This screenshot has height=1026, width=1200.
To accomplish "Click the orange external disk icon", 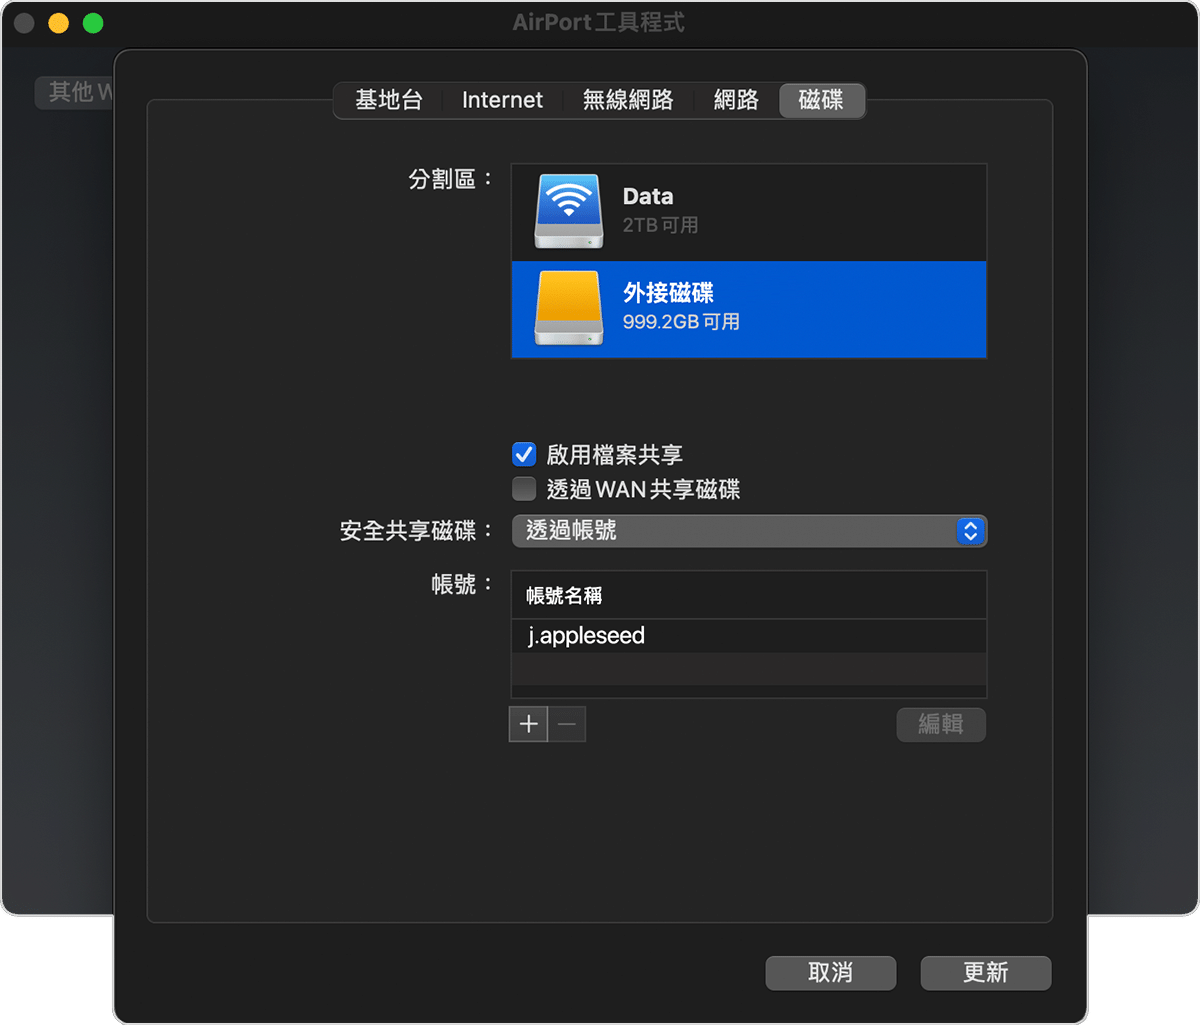I will tap(567, 309).
